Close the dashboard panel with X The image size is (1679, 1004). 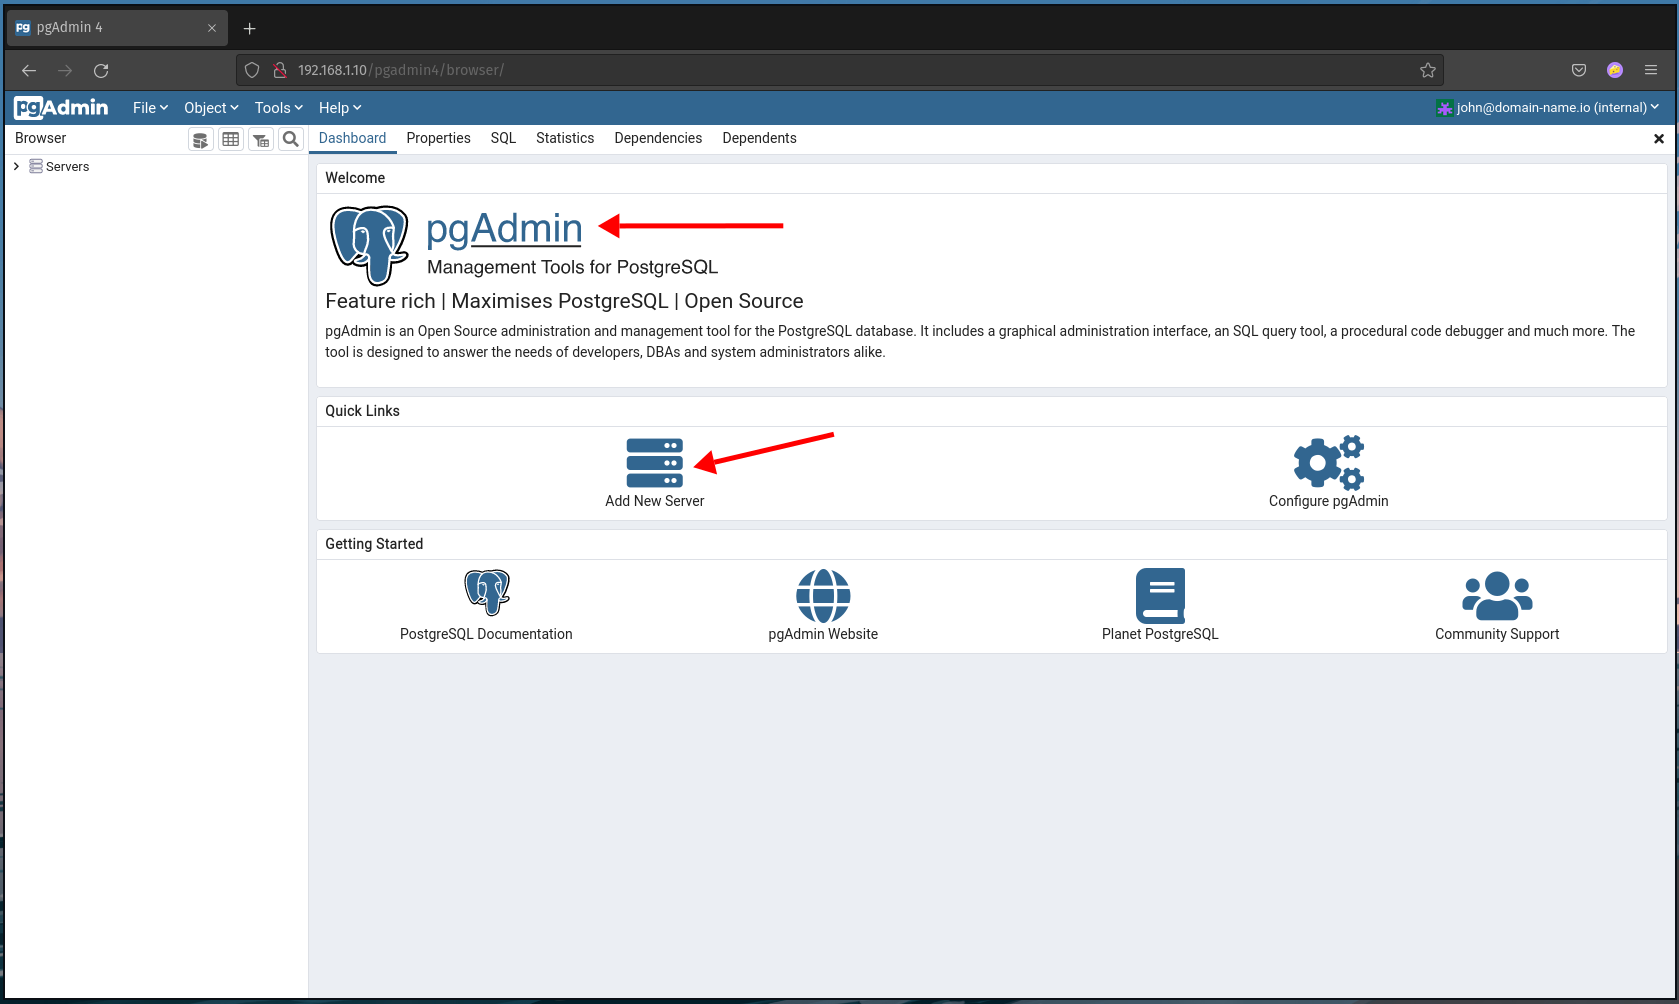[1659, 139]
